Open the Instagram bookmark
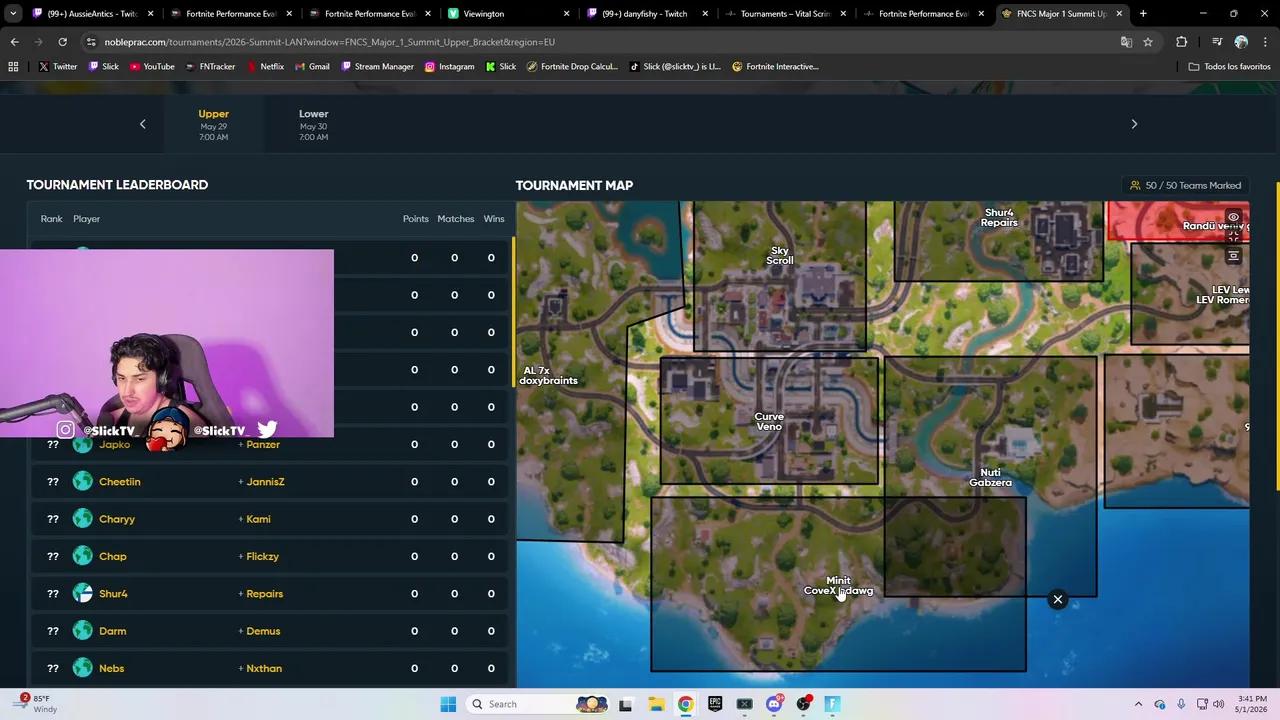Viewport: 1280px width, 720px height. [x=449, y=67]
